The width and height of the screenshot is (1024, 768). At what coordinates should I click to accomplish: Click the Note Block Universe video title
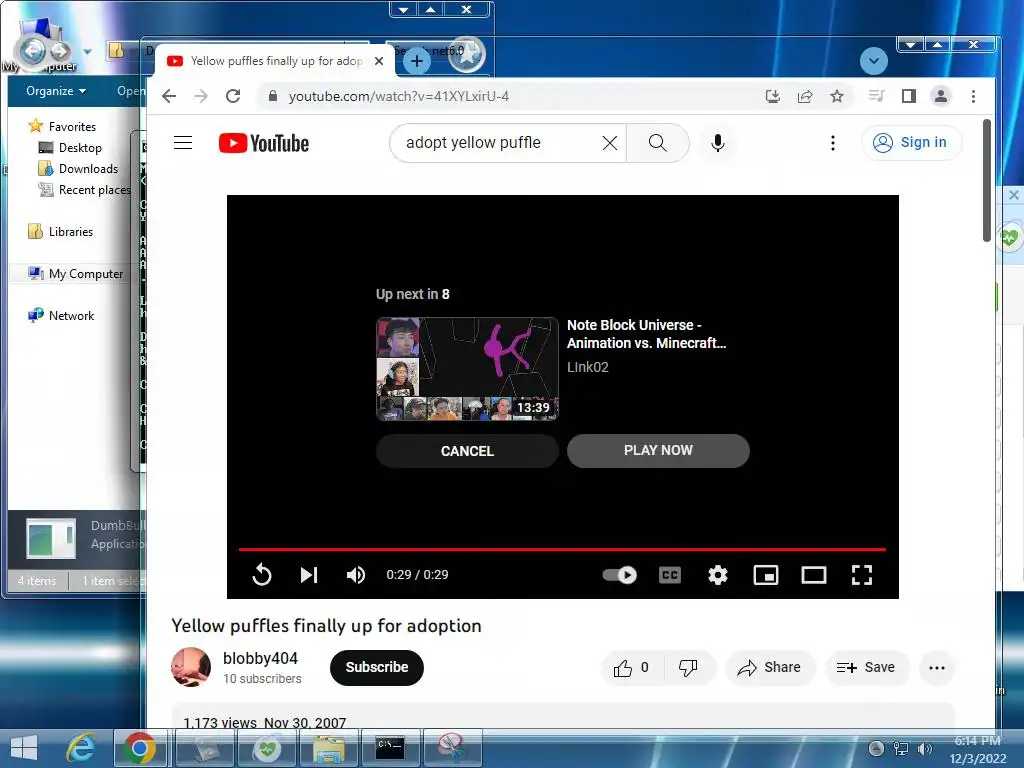(x=647, y=334)
